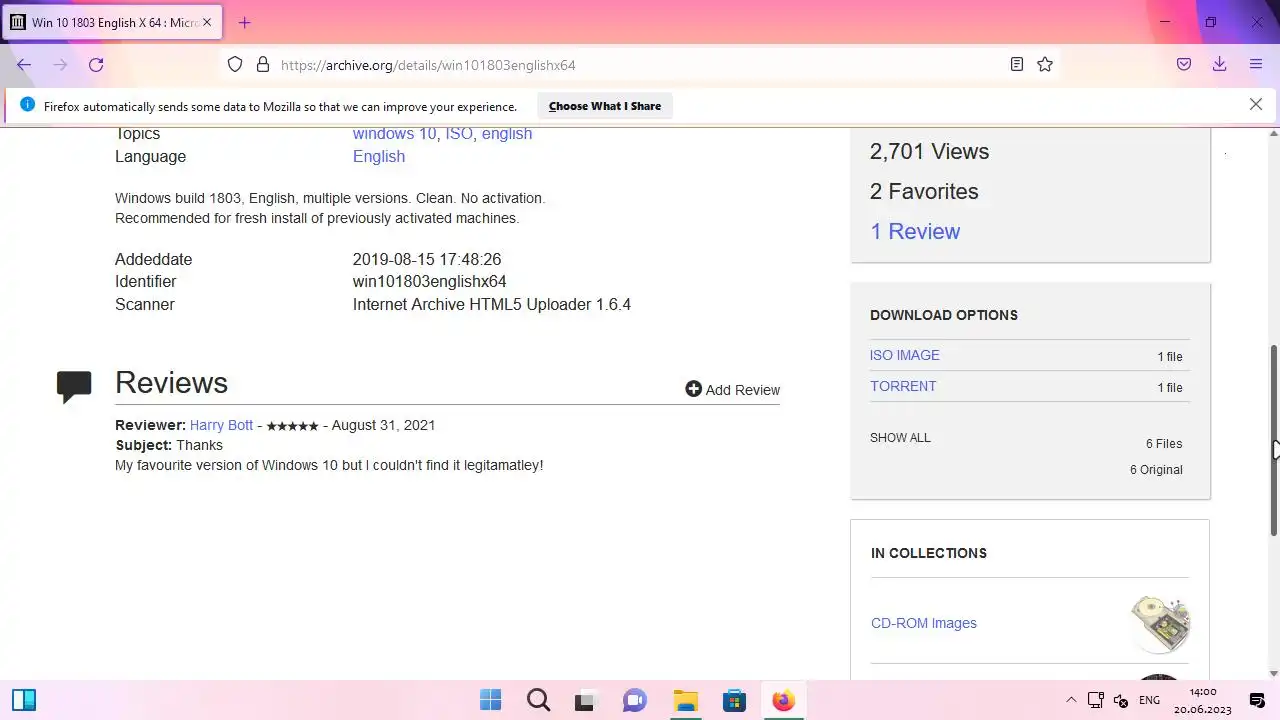1280x720 pixels.
Task: Dismiss the Mozilla data notification bar
Action: tap(1256, 104)
